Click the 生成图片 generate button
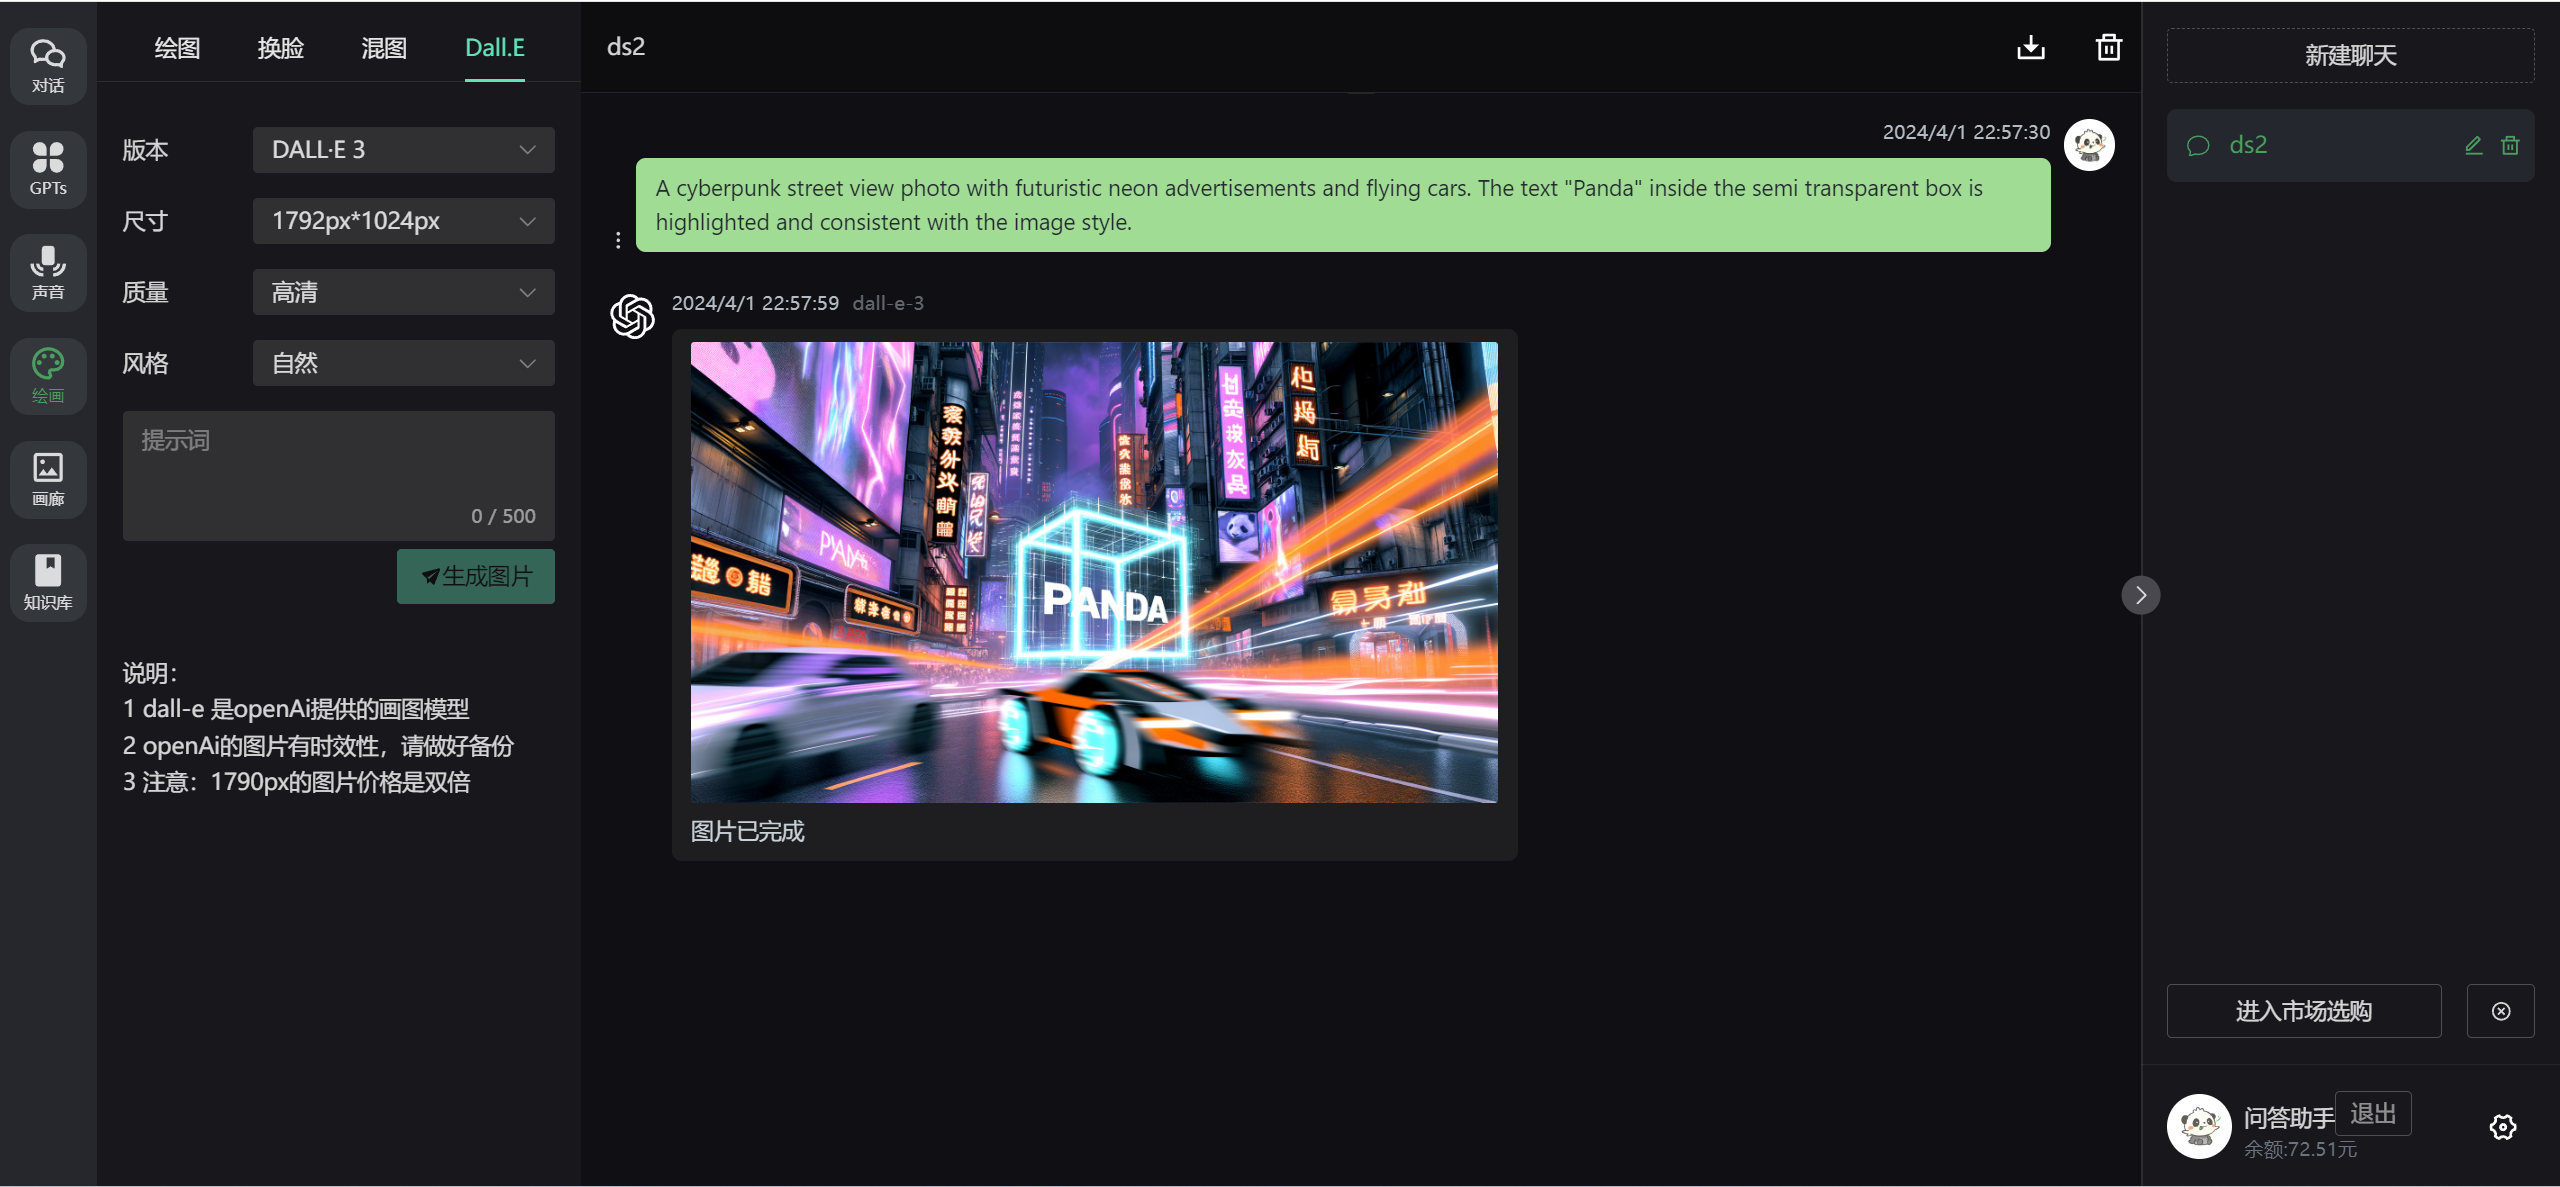The height and width of the screenshot is (1187, 2560). point(475,577)
